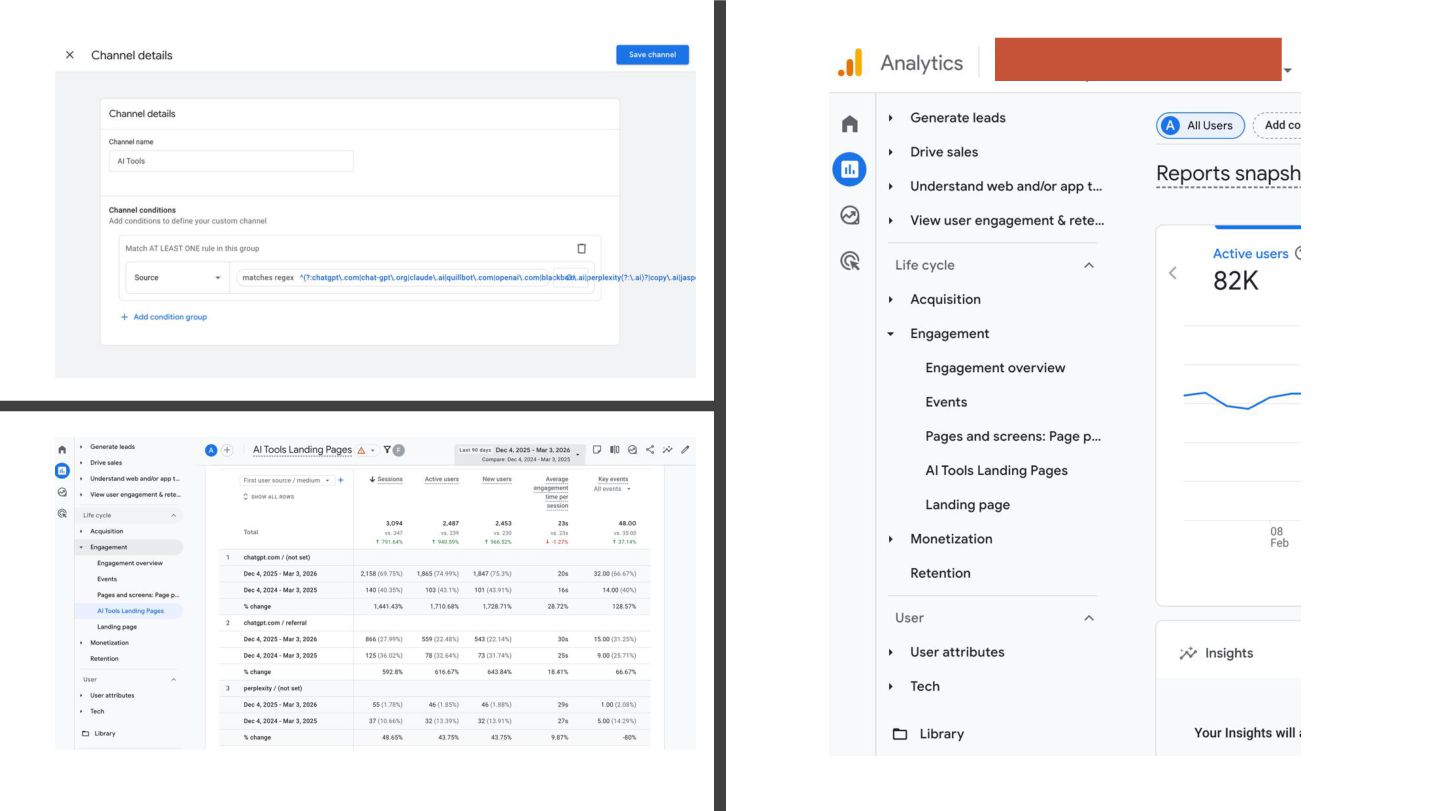The image size is (1440, 811).
Task: Open Events in Reports snapshot window
Action: (x=946, y=402)
